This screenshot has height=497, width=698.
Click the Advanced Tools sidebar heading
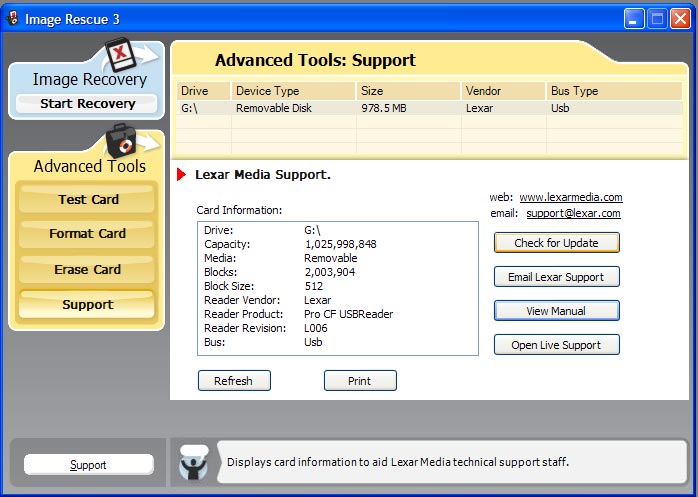click(89, 166)
